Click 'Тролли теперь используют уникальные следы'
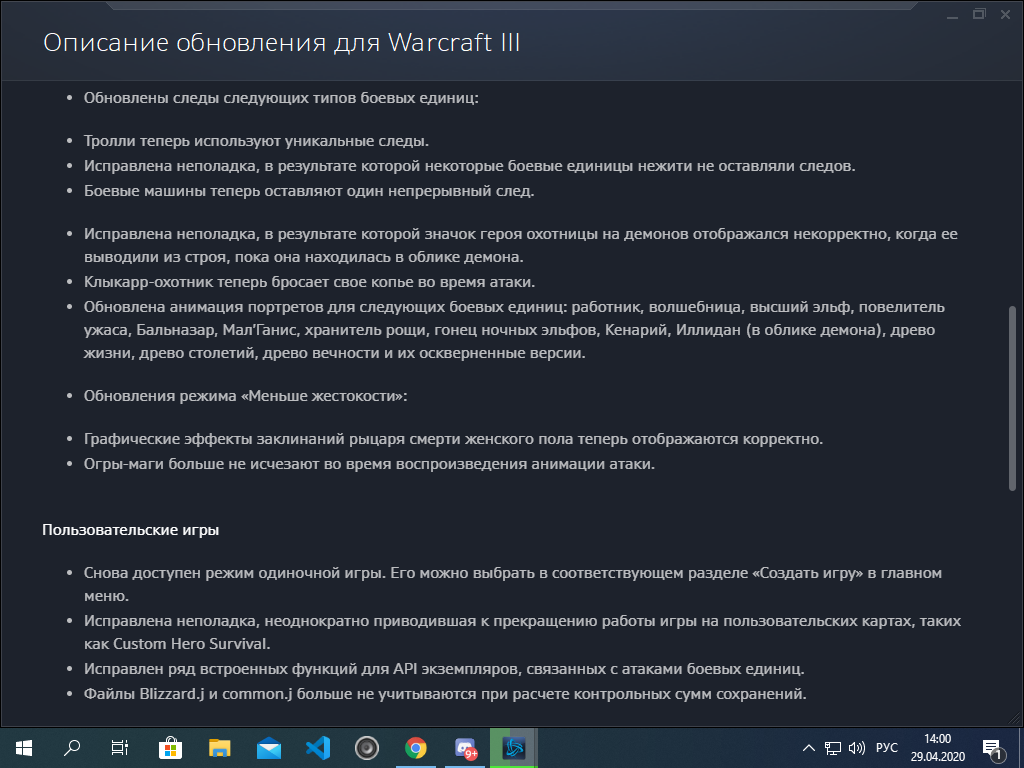1024x768 pixels. coord(256,141)
